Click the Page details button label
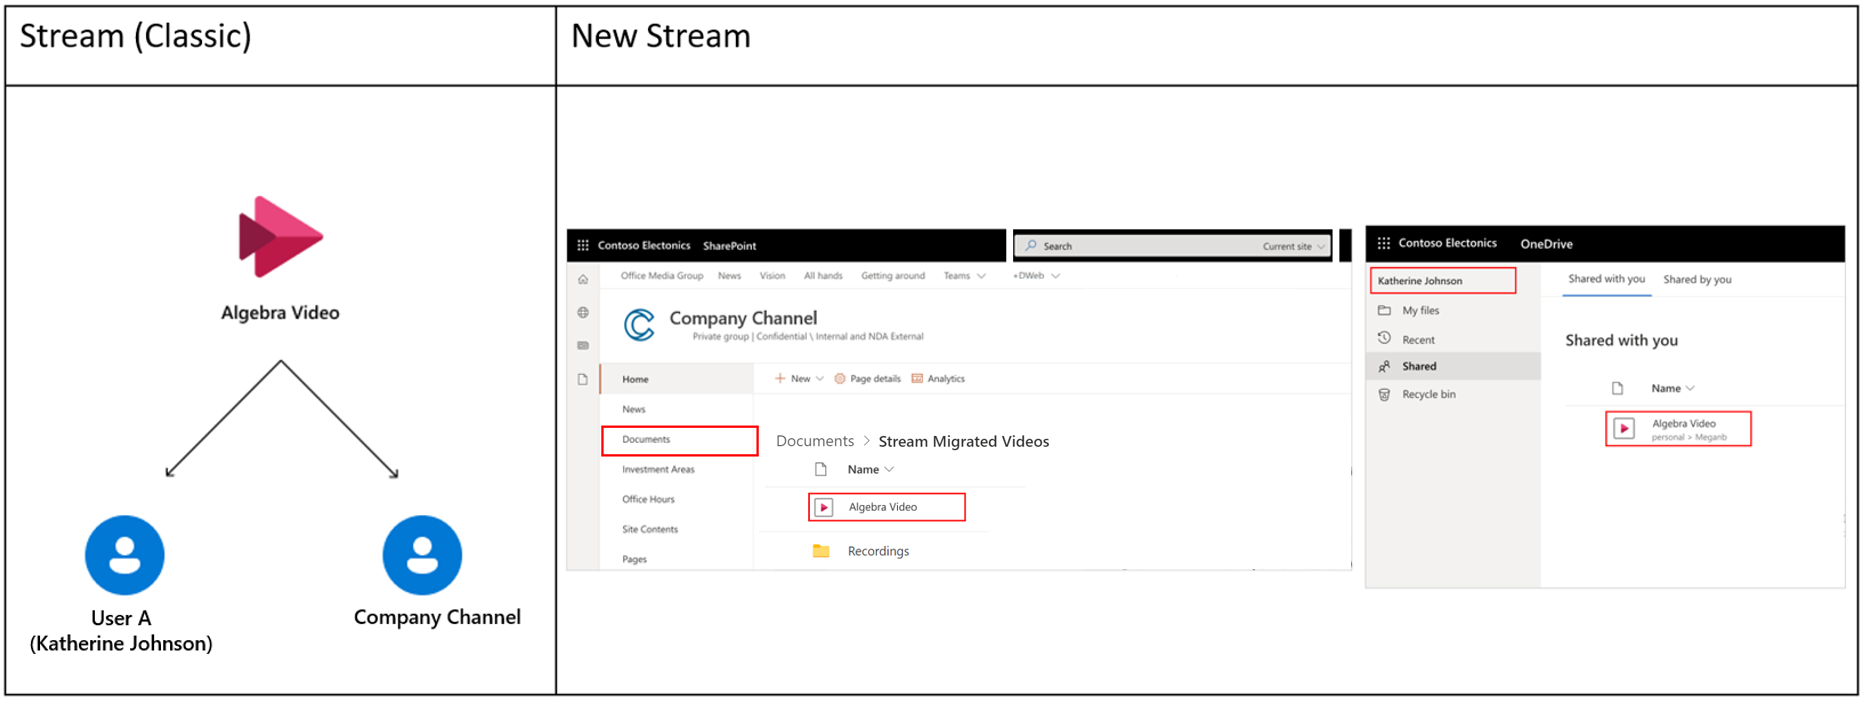The height and width of the screenshot is (701, 1863). 875,378
